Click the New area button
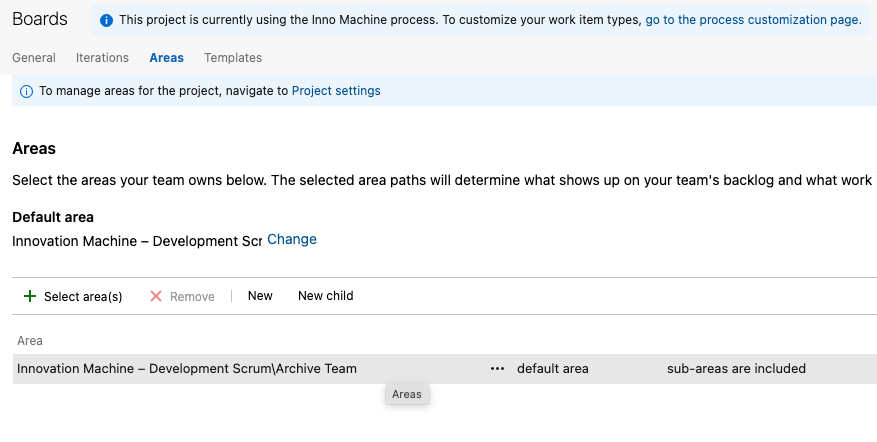The height and width of the screenshot is (442, 877). tap(260, 296)
